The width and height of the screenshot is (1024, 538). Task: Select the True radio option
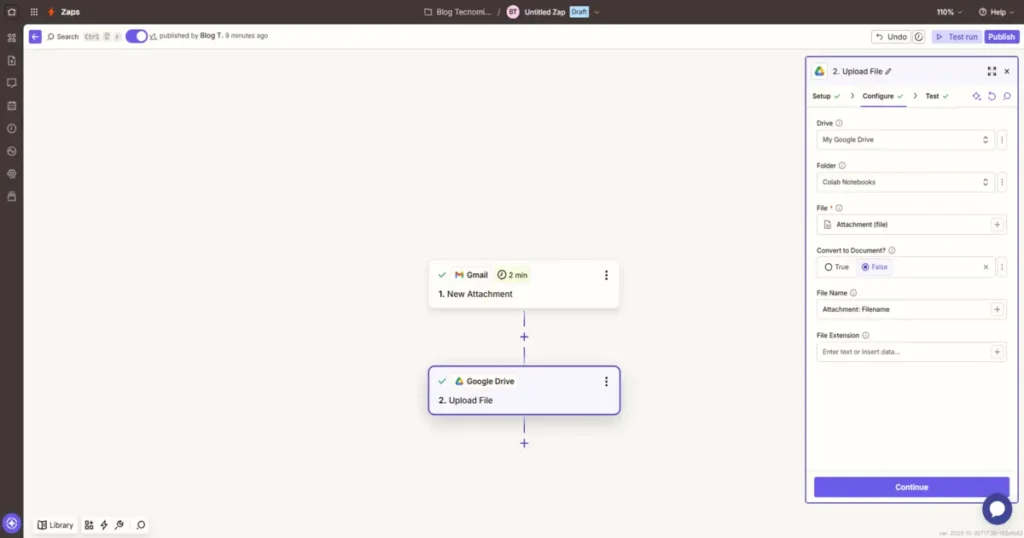pyautogui.click(x=837, y=267)
